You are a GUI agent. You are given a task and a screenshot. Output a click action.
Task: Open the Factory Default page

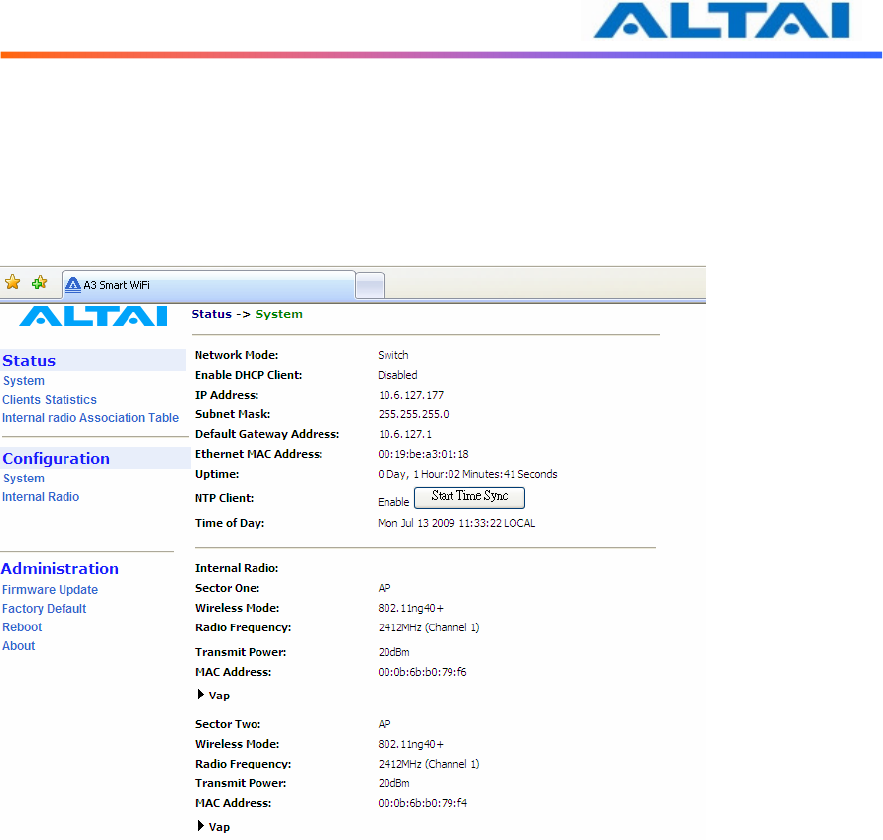(x=44, y=609)
